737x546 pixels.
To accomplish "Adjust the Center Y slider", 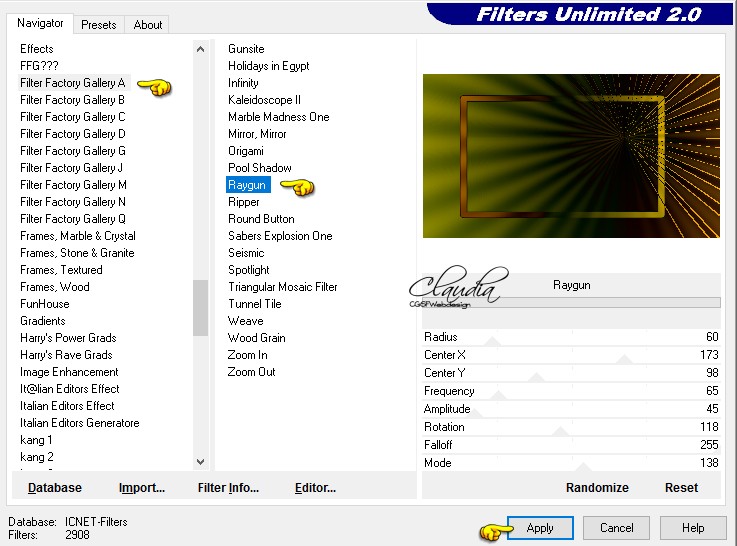I will [x=571, y=373].
